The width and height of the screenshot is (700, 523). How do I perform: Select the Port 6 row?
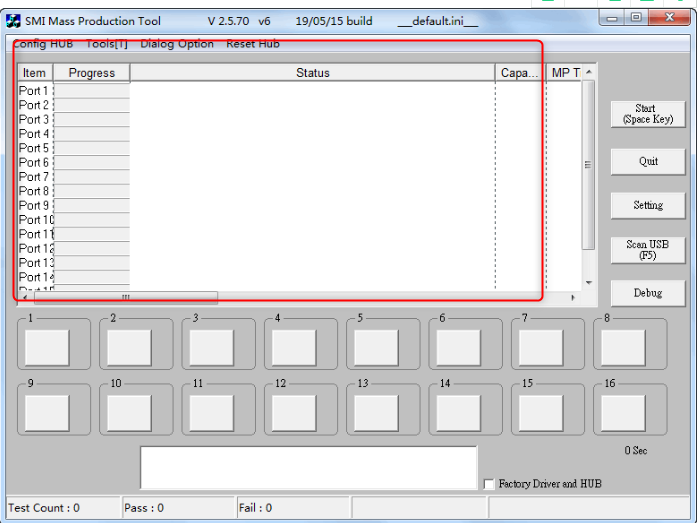pyautogui.click(x=300, y=162)
